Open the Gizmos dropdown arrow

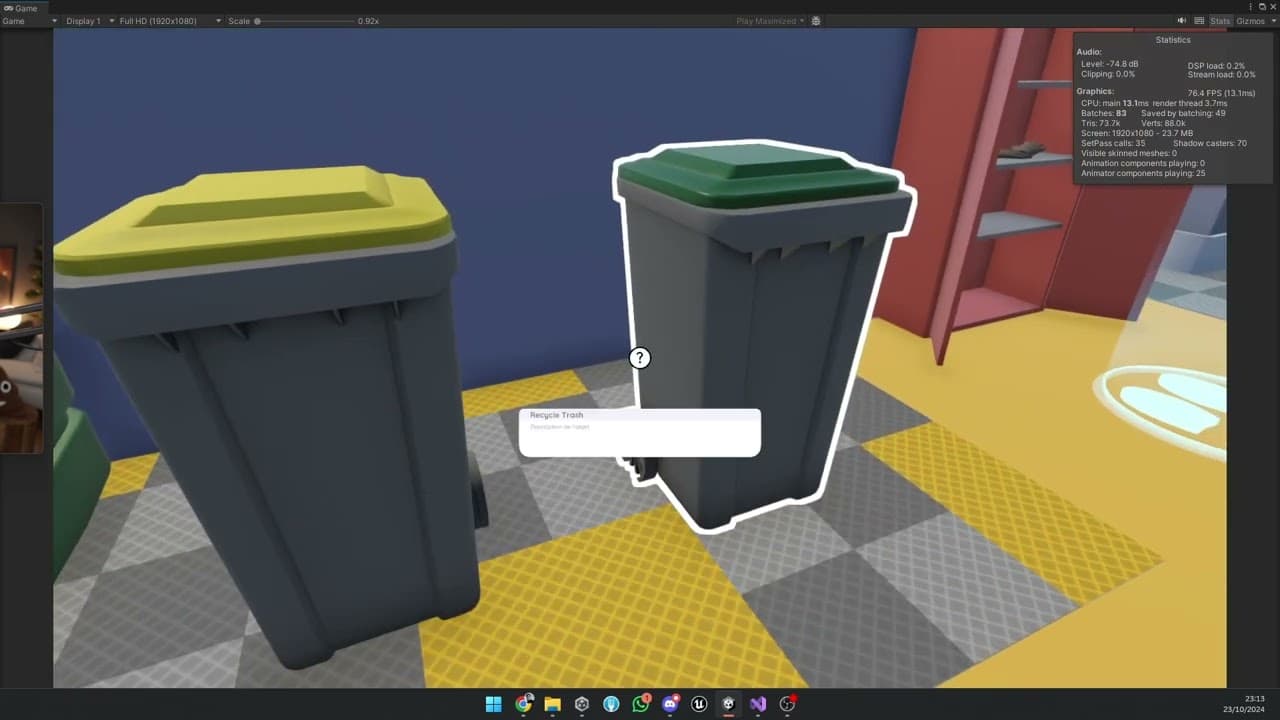[x=1273, y=21]
